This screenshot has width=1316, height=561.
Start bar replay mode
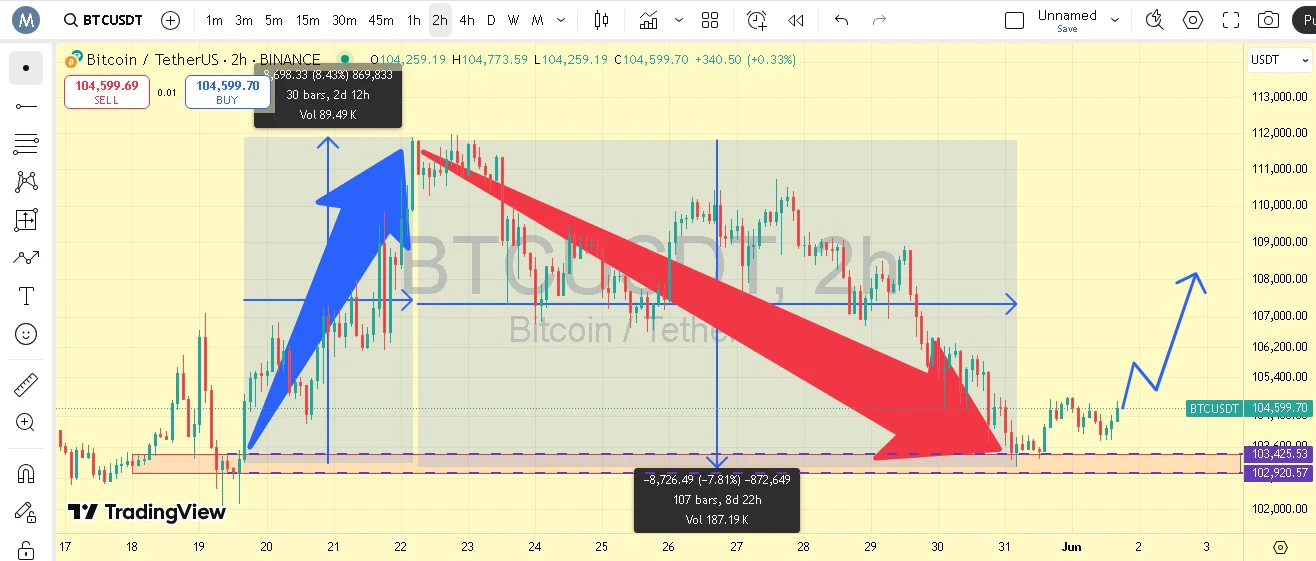tap(796, 20)
